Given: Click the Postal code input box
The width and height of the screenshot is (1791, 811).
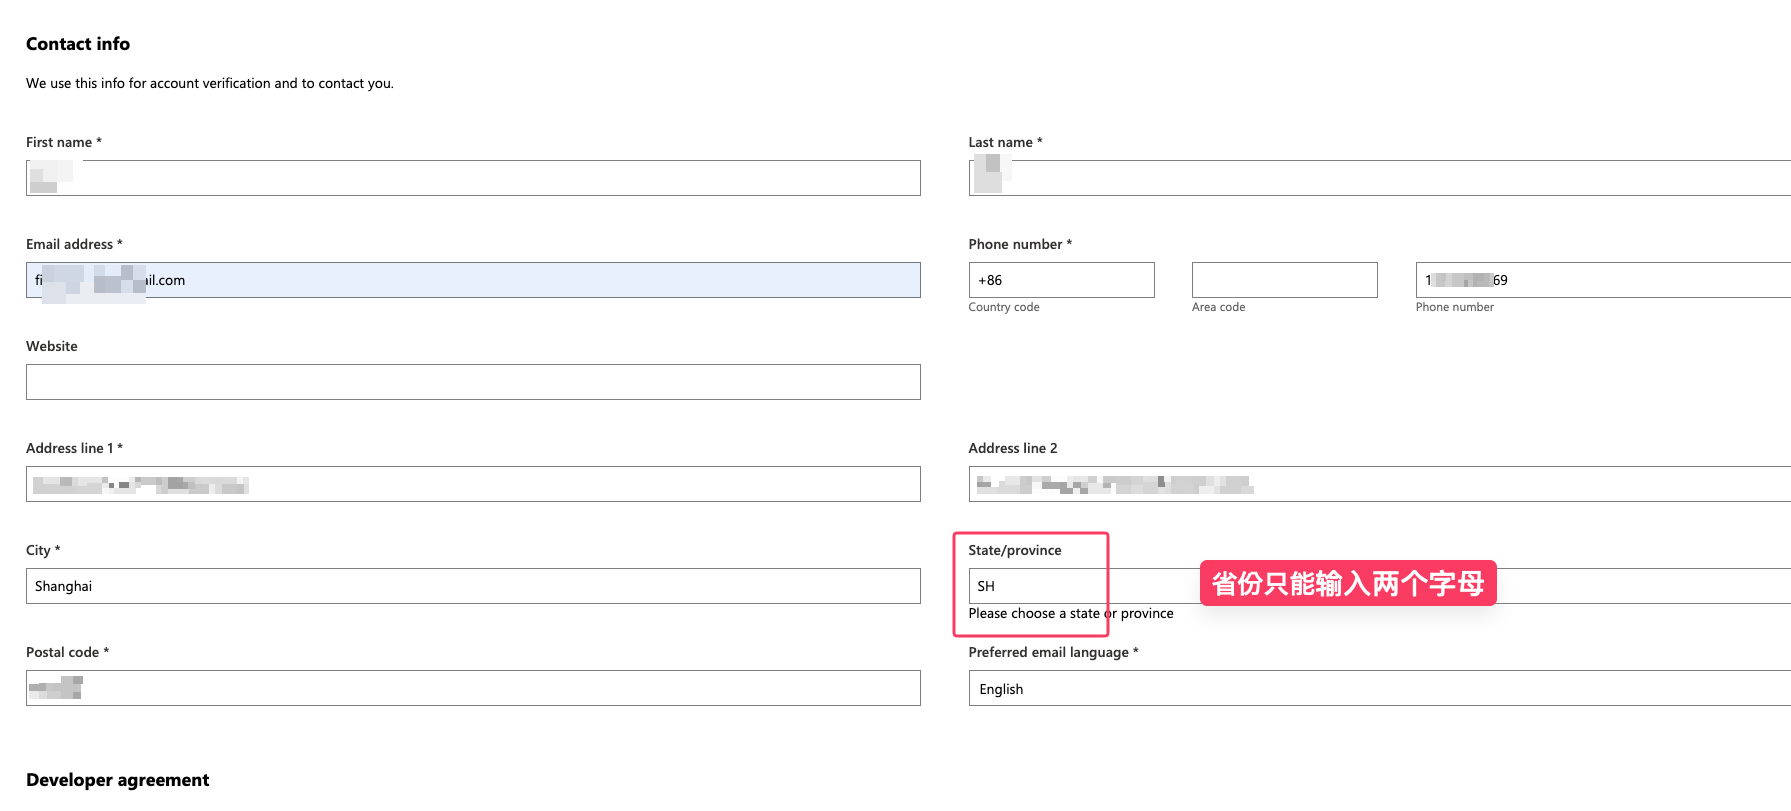Looking at the screenshot, I should 472,688.
